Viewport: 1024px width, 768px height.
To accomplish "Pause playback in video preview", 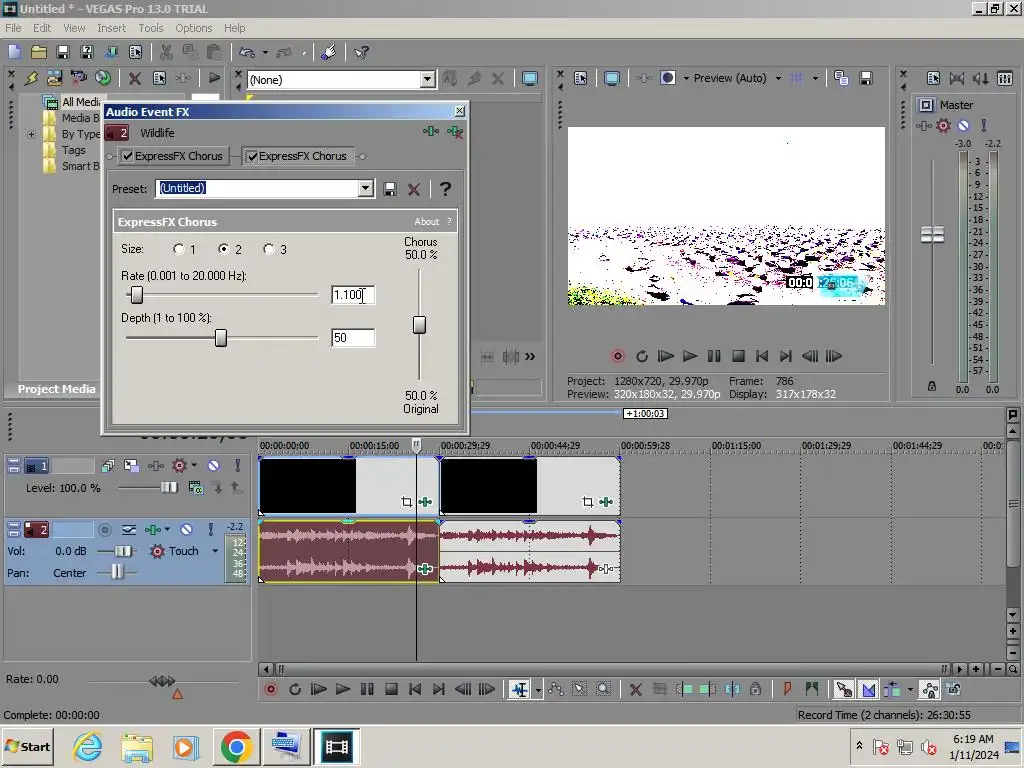I will (x=714, y=356).
